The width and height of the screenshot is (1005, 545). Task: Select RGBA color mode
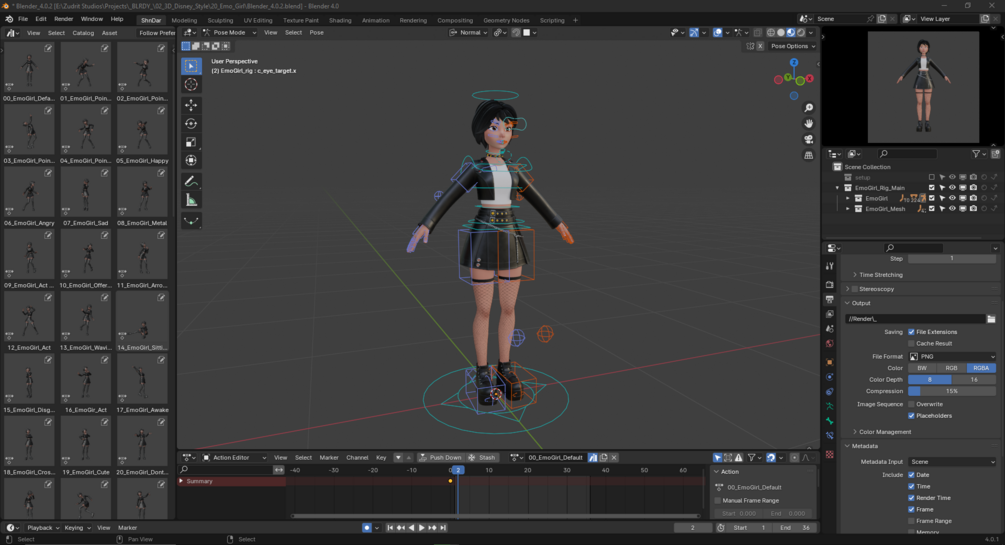[981, 368]
